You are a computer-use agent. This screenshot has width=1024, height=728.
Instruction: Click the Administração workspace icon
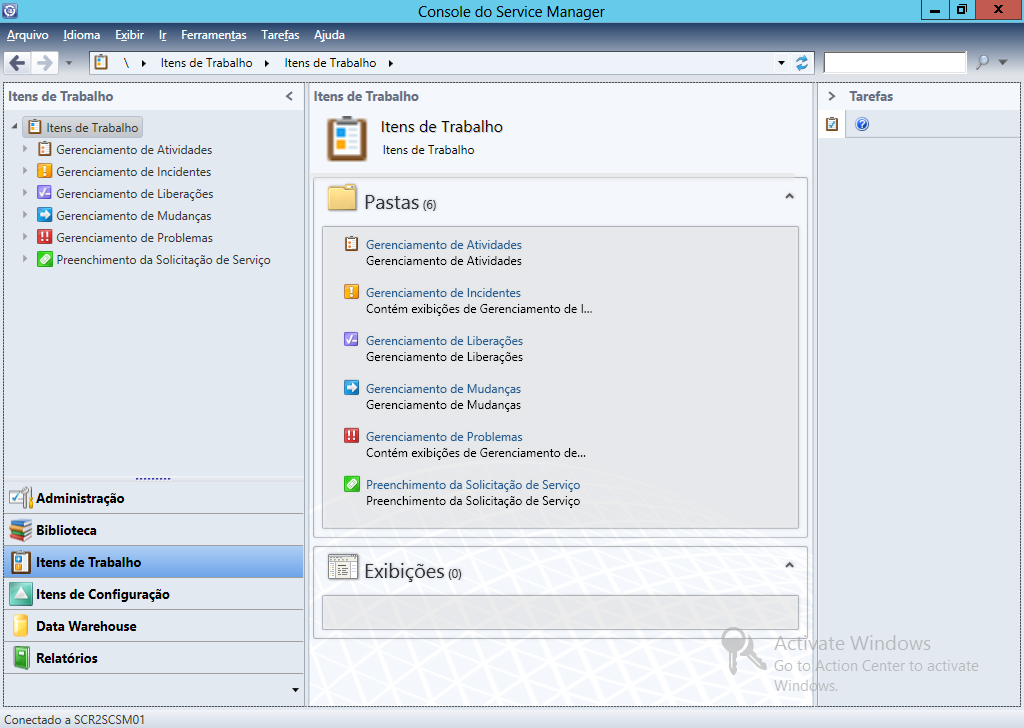pos(21,498)
